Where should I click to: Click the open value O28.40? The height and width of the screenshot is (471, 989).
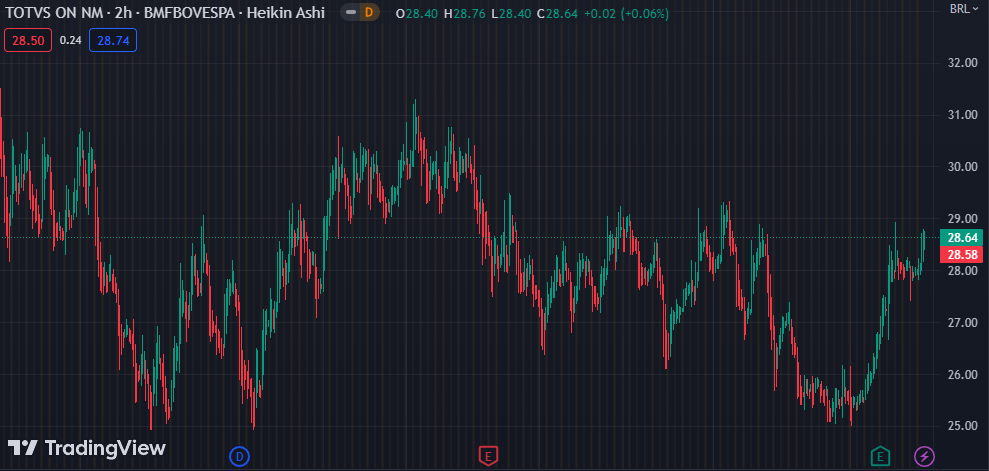[x=417, y=13]
